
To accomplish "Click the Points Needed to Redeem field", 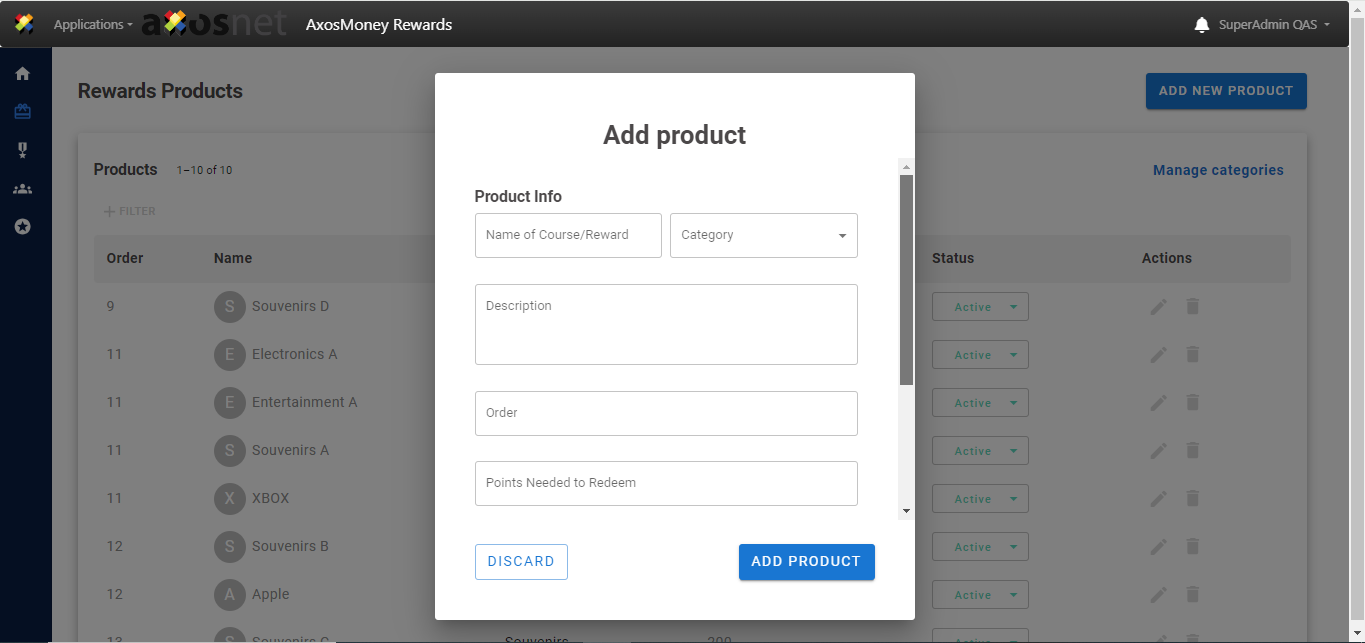I will pos(666,483).
